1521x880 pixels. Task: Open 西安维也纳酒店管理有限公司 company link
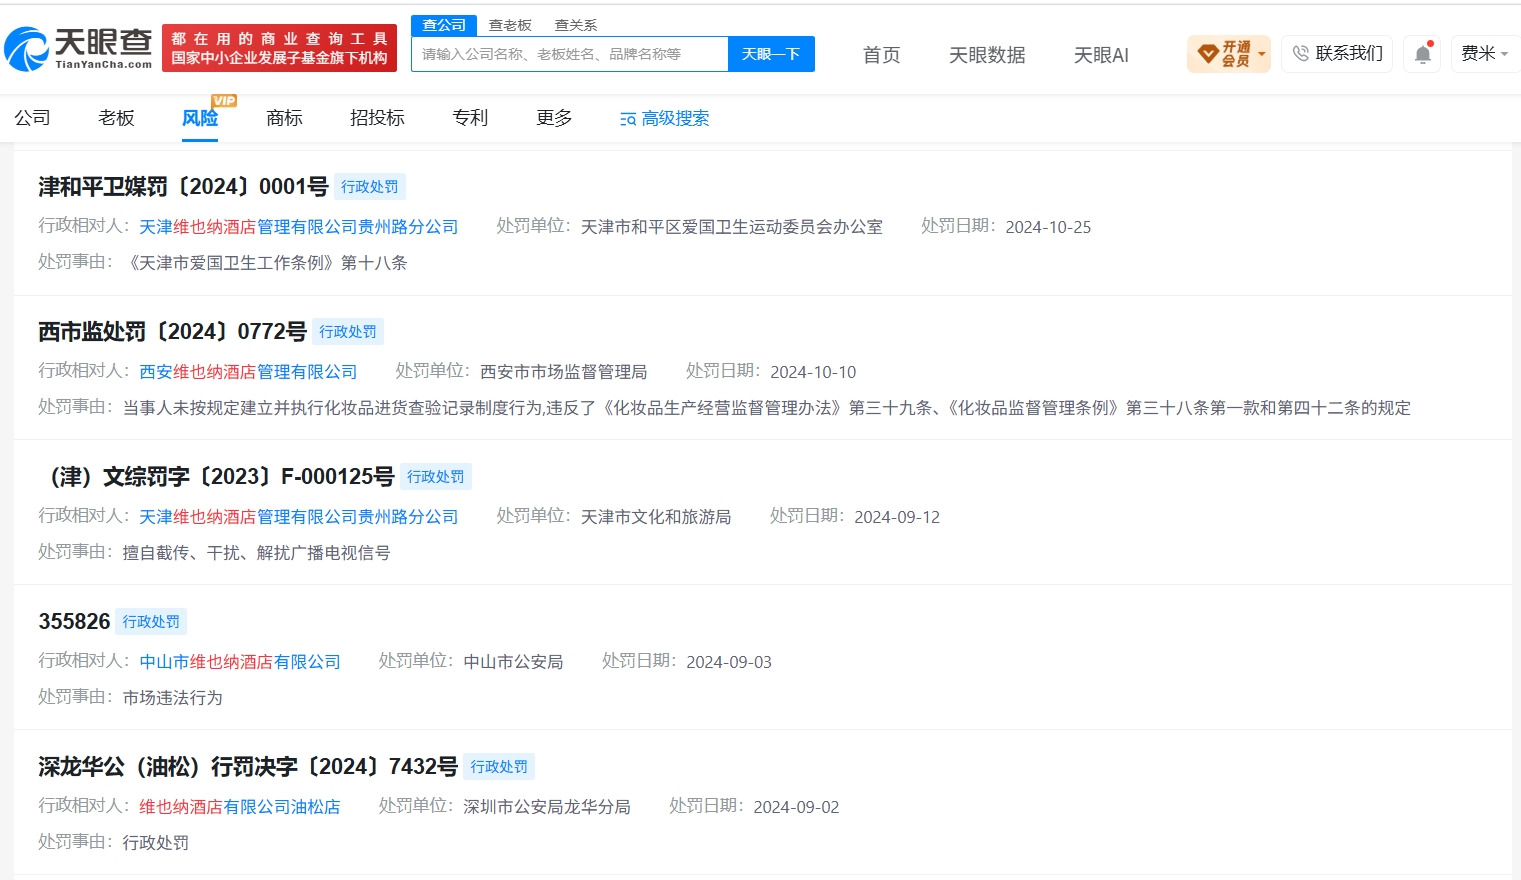pos(248,372)
